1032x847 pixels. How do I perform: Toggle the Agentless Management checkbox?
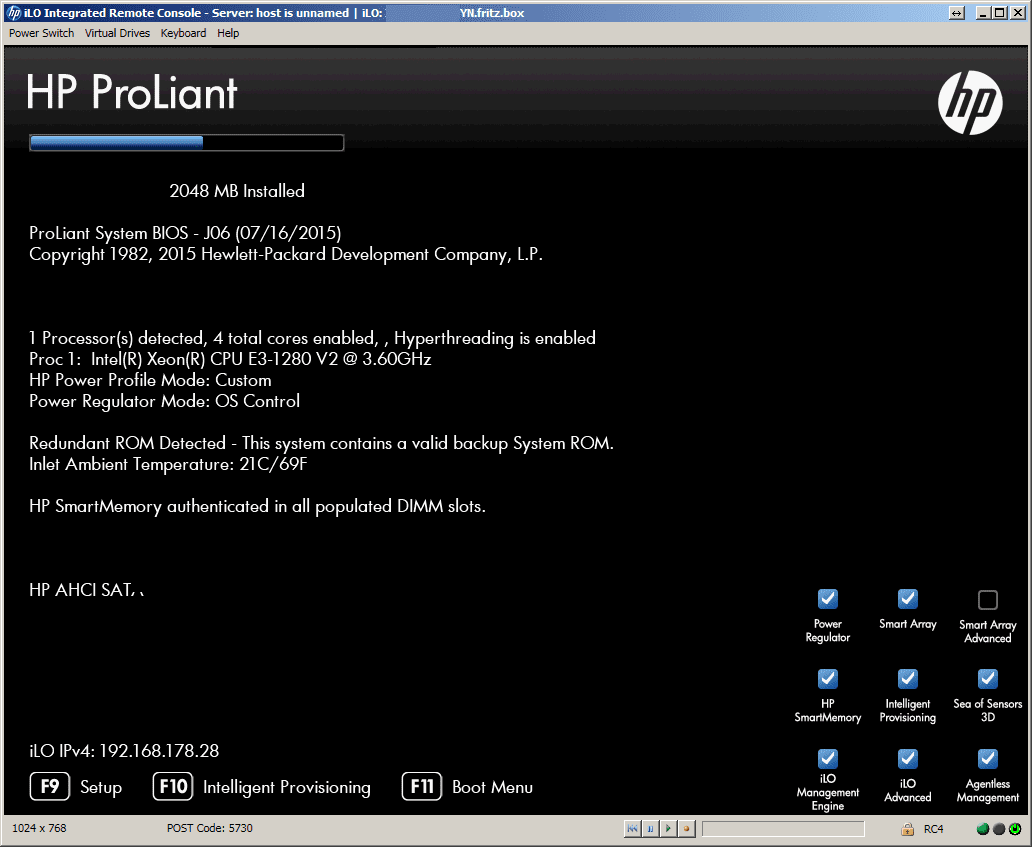[988, 759]
